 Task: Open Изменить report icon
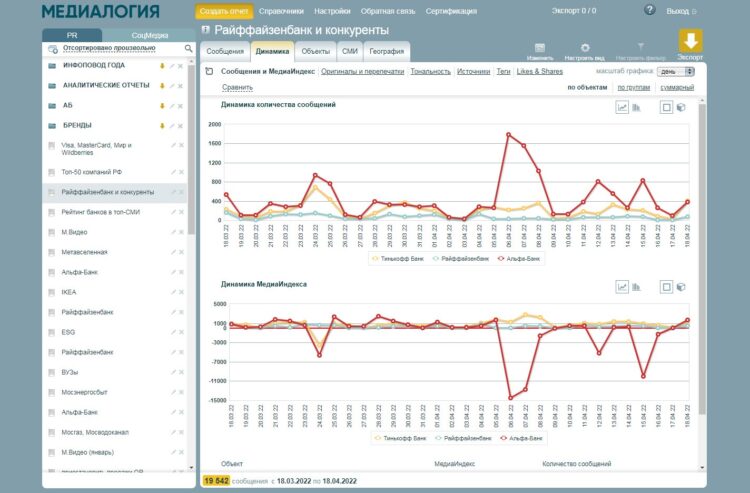coord(540,48)
